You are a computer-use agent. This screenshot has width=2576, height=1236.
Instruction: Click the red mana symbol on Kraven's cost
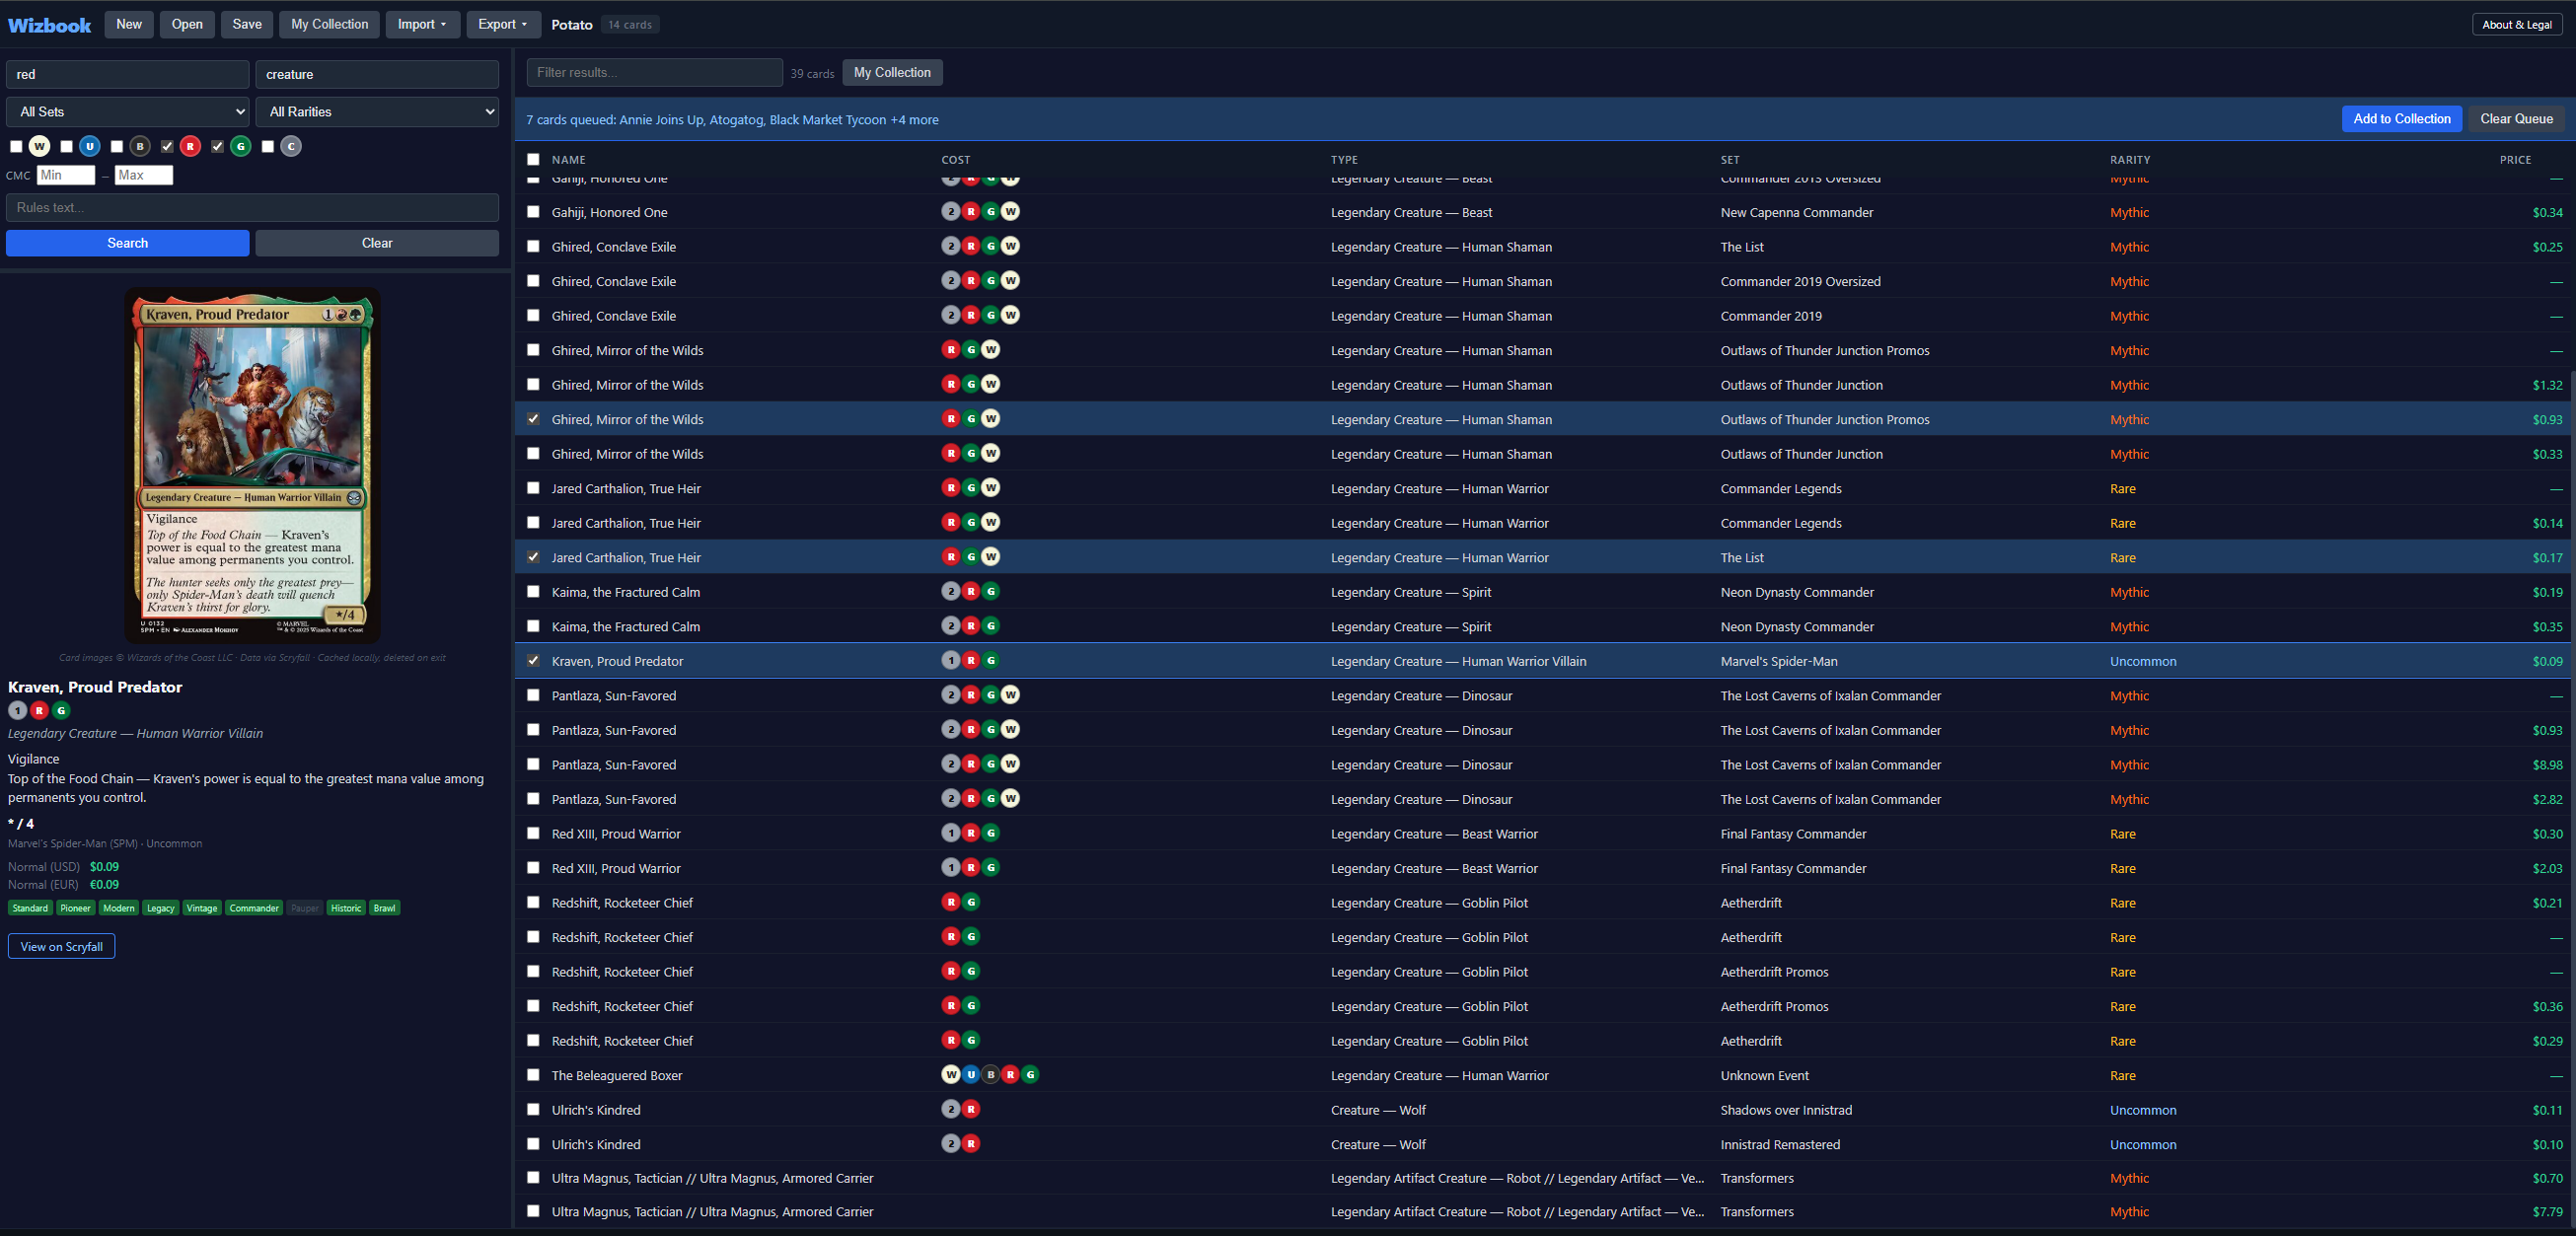pyautogui.click(x=39, y=710)
